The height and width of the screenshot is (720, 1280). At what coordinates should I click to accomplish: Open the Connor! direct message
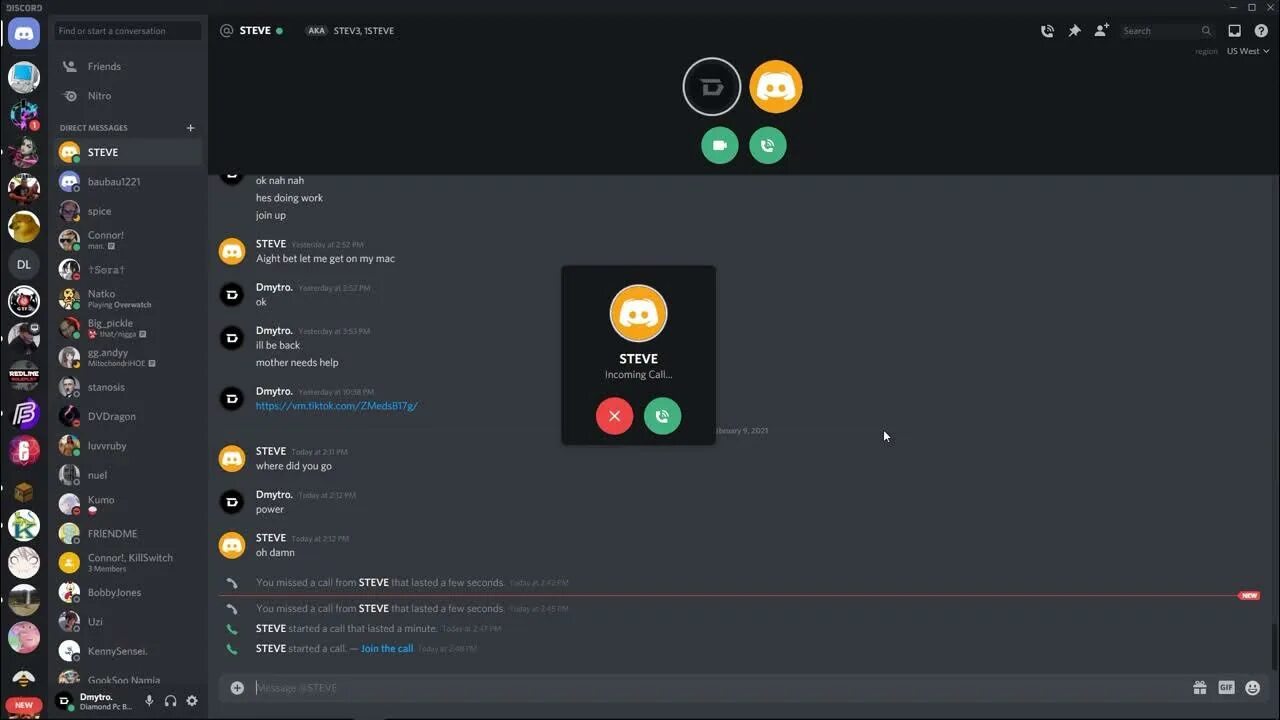[x=129, y=240]
